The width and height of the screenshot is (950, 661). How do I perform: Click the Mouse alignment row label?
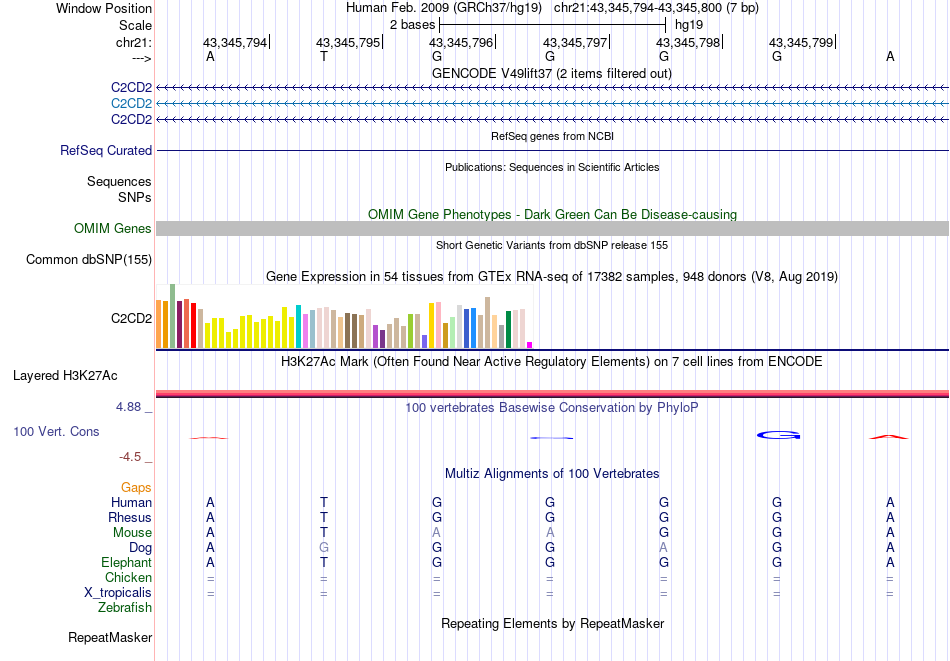click(x=132, y=533)
